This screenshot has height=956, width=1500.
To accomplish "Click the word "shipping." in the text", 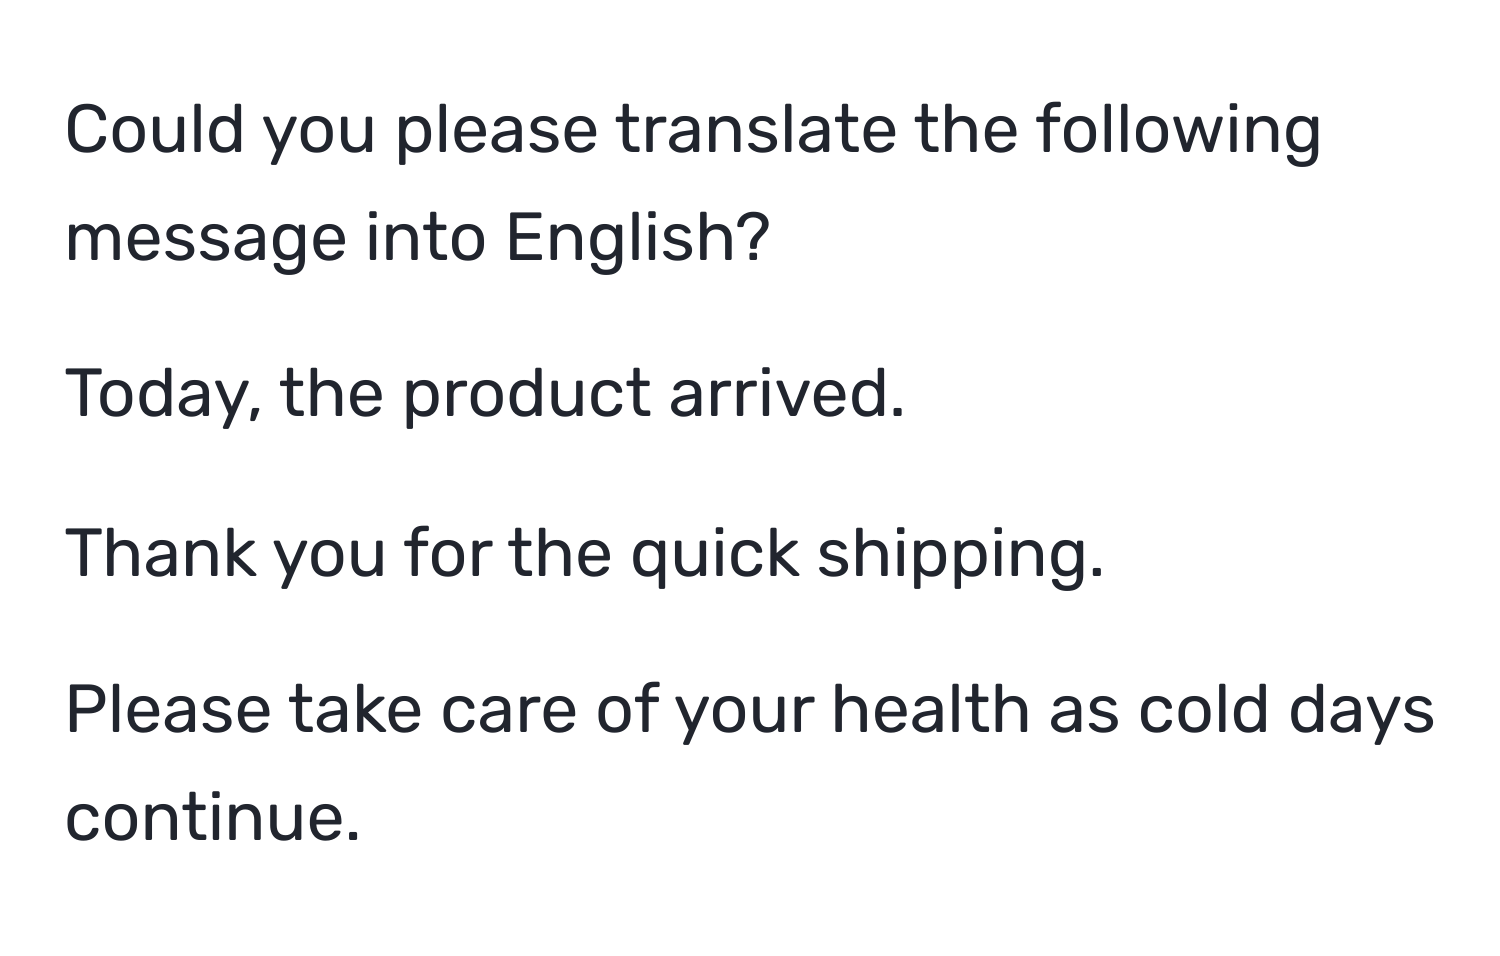I will click(x=961, y=555).
